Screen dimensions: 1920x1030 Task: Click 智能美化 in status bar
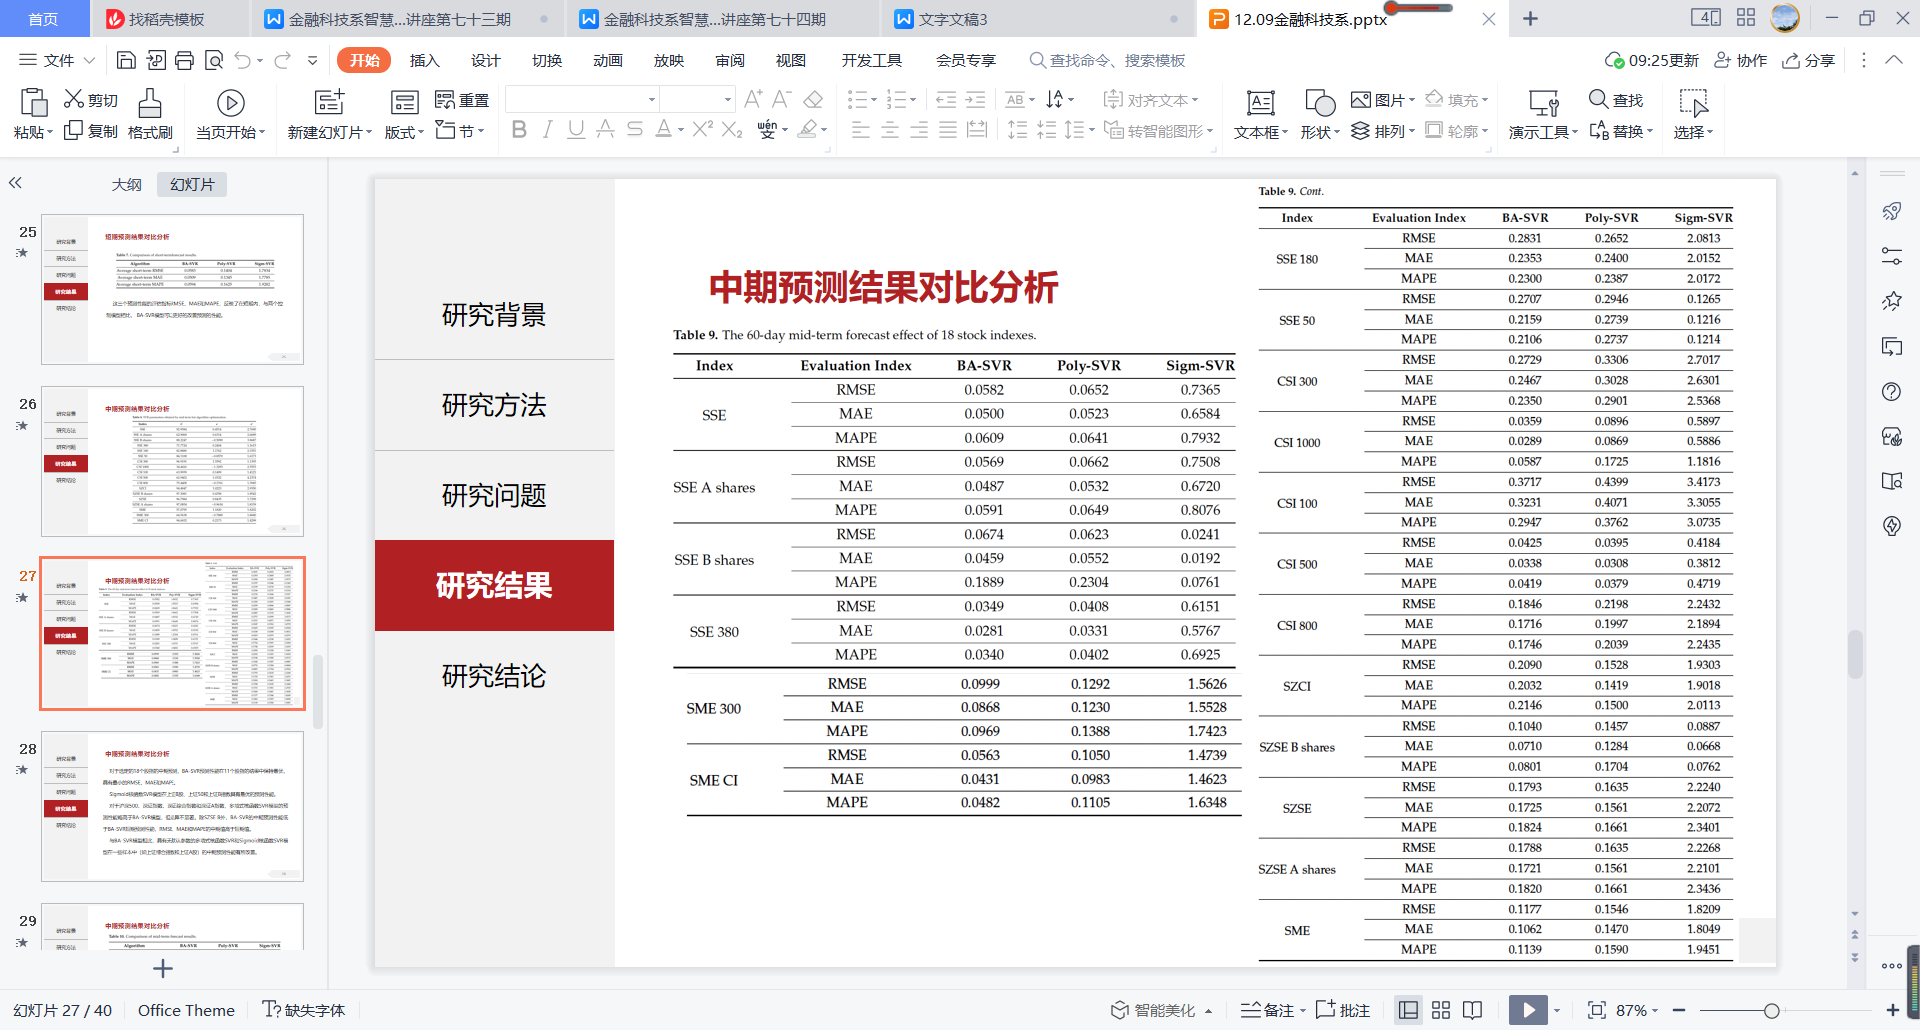pos(1161,1010)
